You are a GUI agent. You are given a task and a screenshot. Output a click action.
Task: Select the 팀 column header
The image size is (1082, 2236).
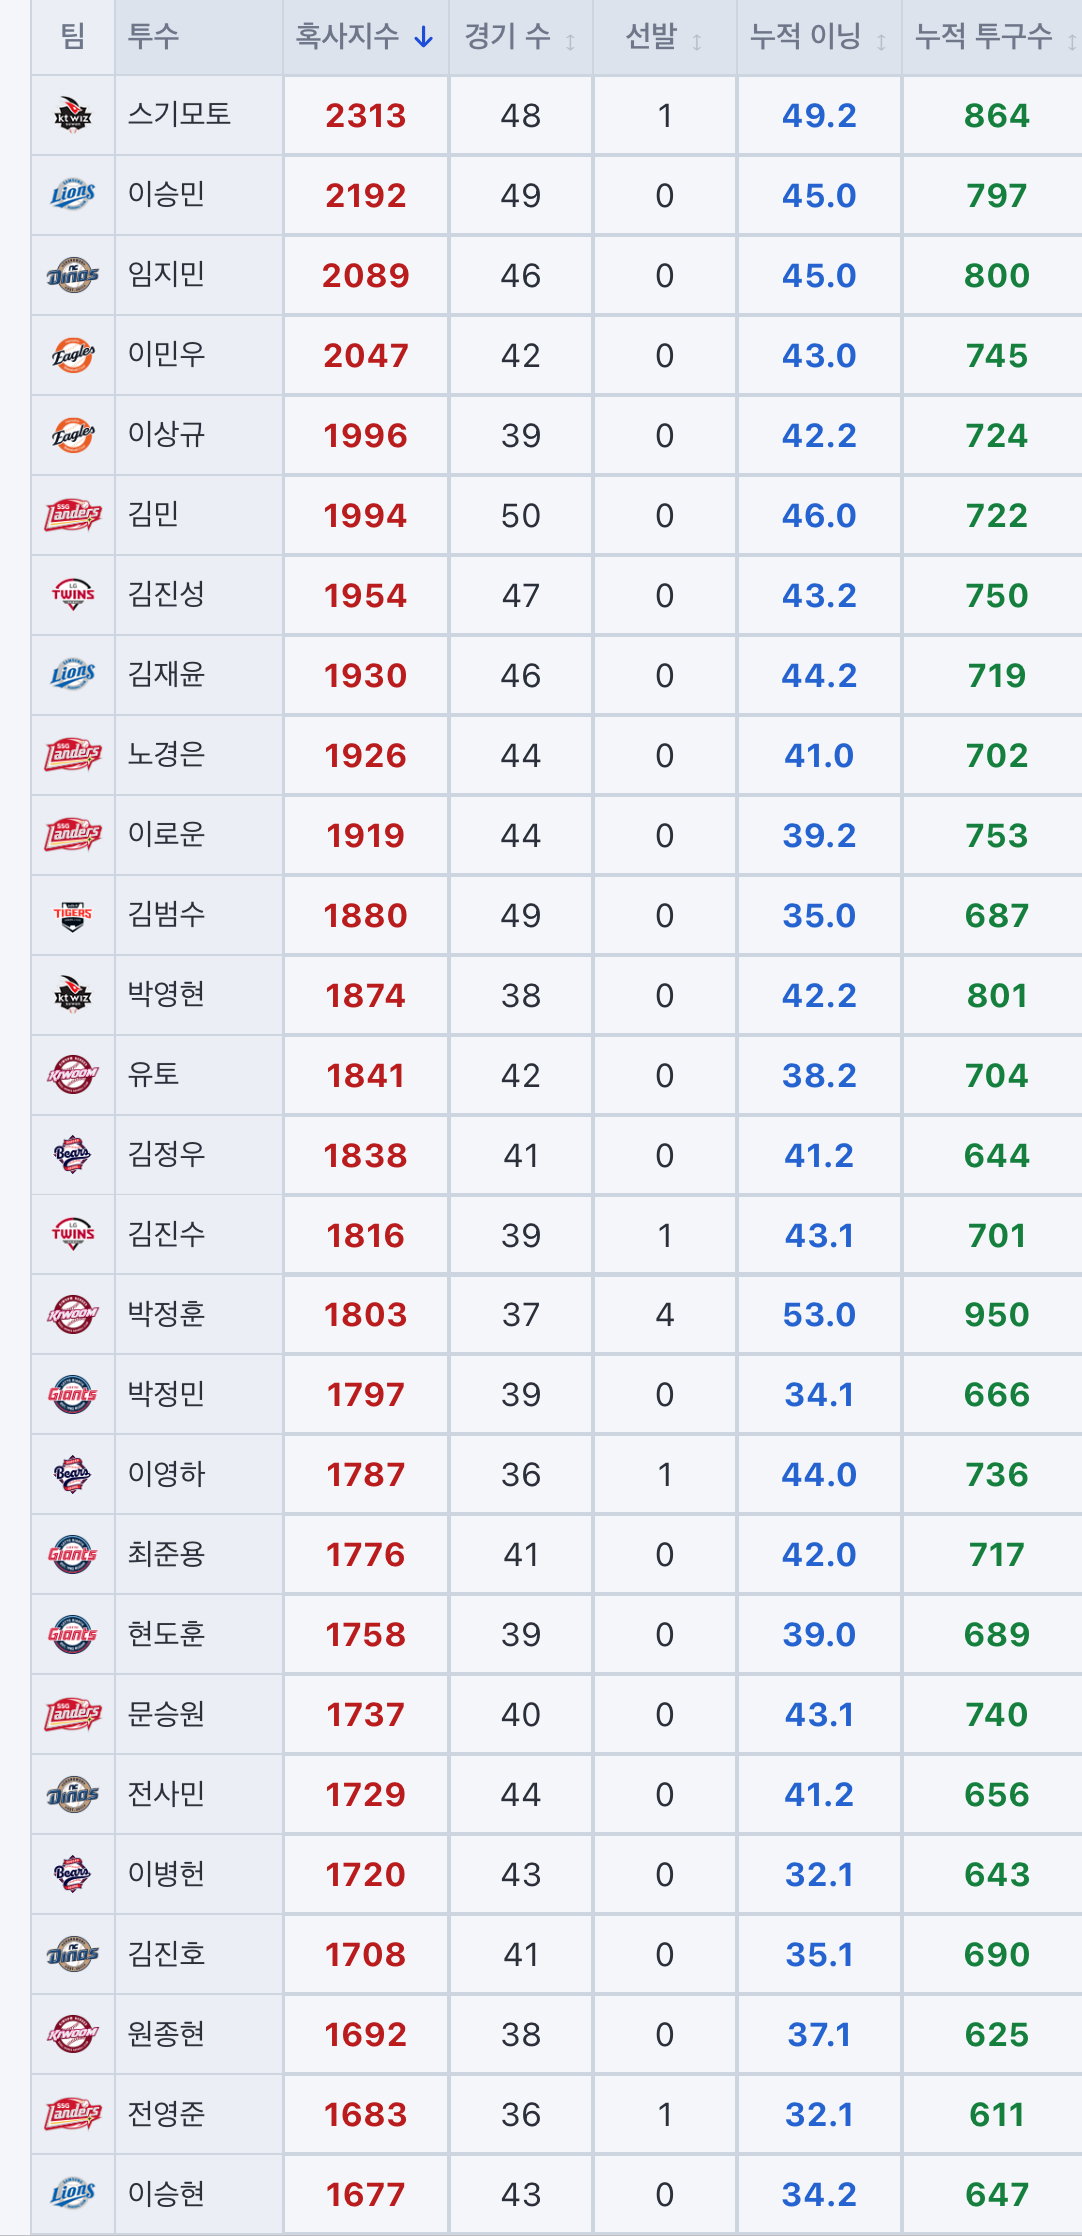pyautogui.click(x=73, y=37)
